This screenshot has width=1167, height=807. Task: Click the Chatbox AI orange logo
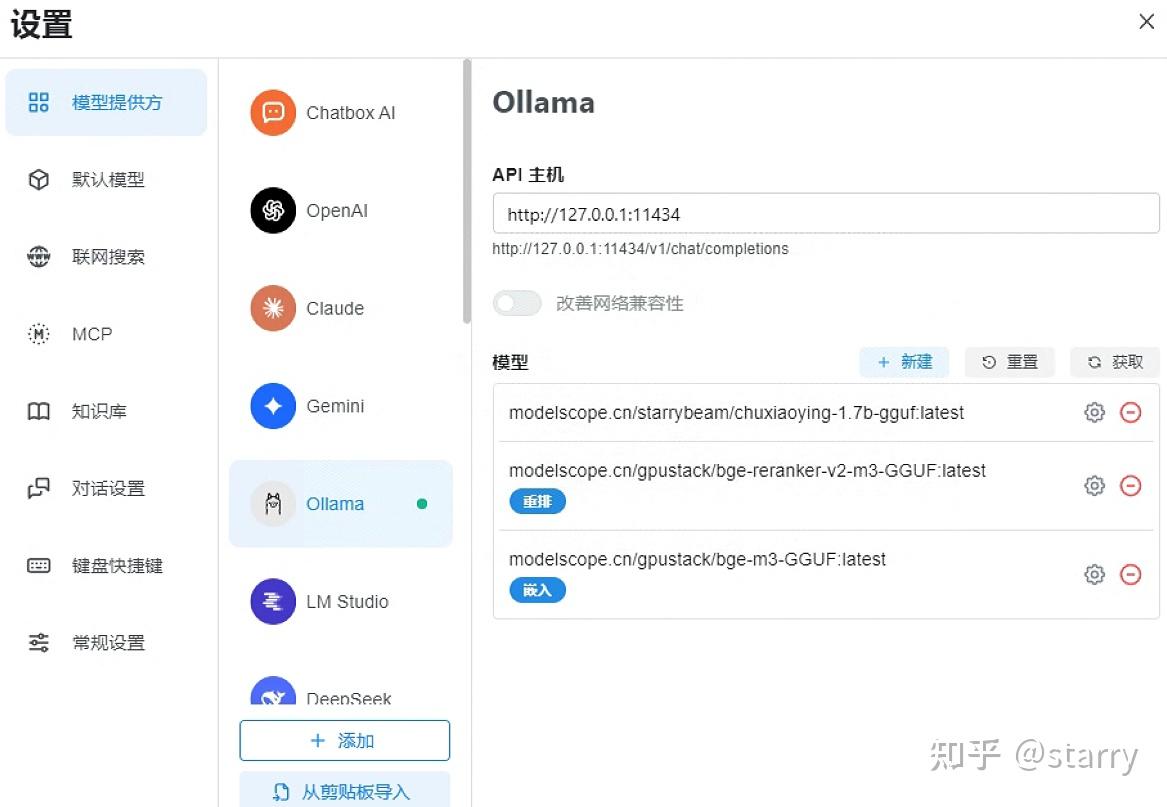[x=273, y=112]
